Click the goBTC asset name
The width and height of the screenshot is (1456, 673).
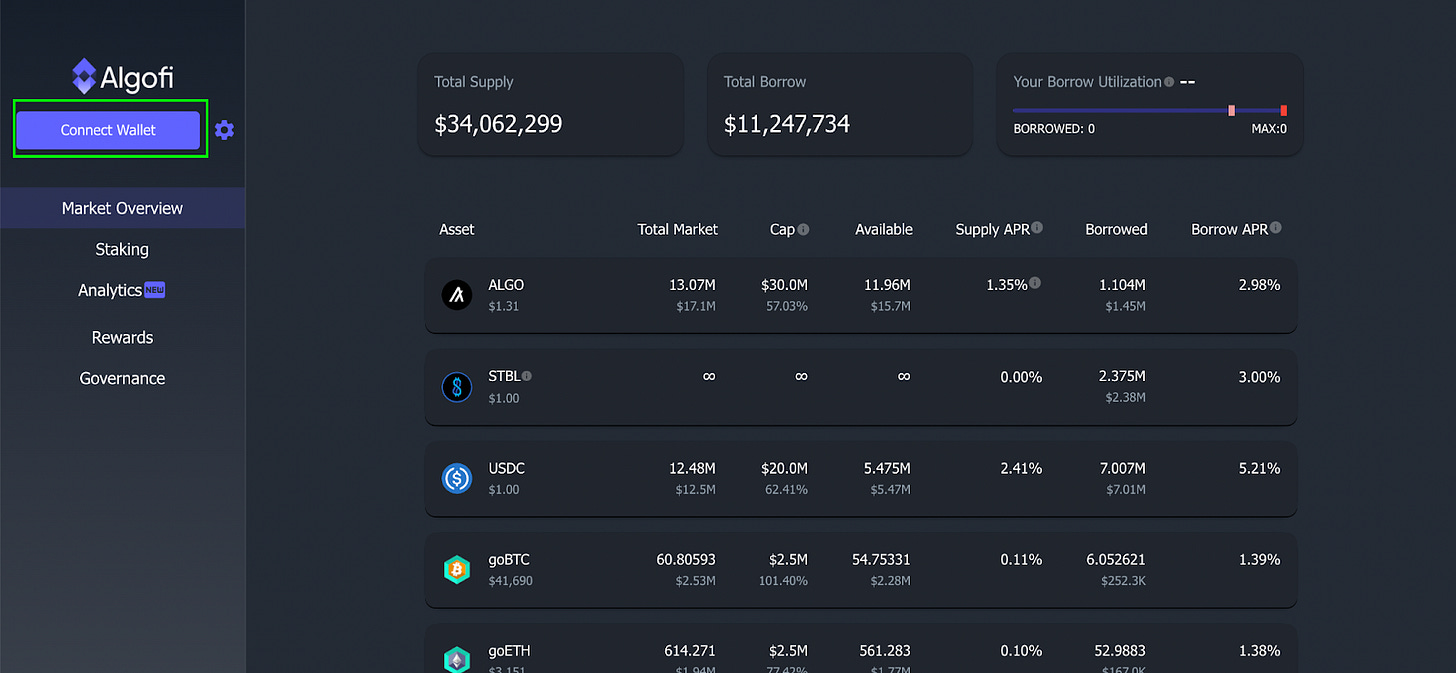click(509, 560)
